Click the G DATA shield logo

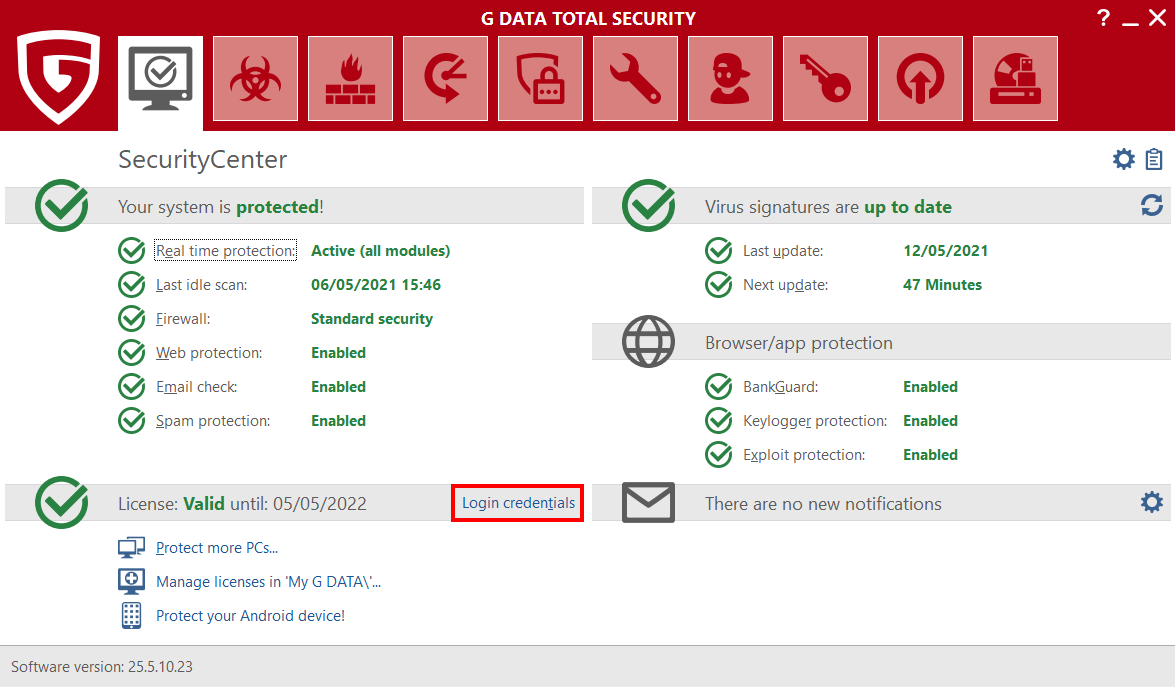[x=58, y=76]
